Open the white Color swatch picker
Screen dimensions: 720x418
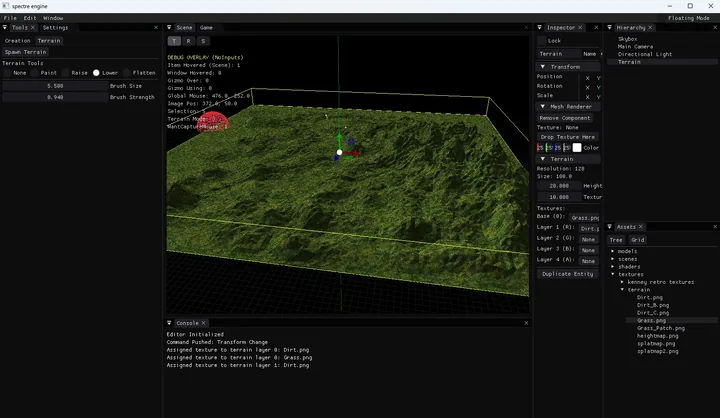[577, 147]
